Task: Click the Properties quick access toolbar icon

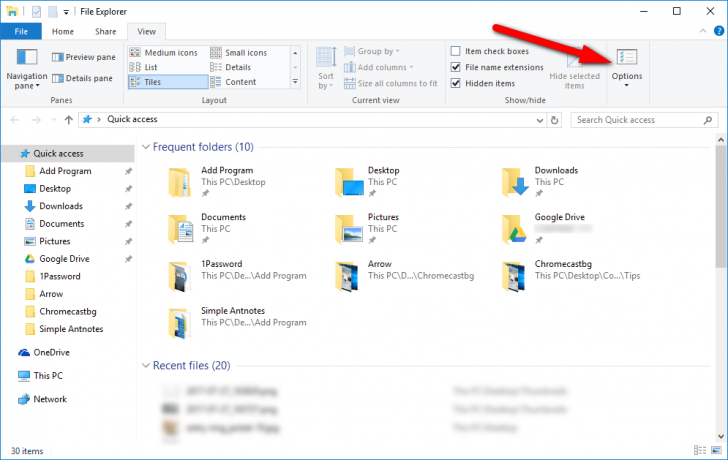Action: coord(36,12)
